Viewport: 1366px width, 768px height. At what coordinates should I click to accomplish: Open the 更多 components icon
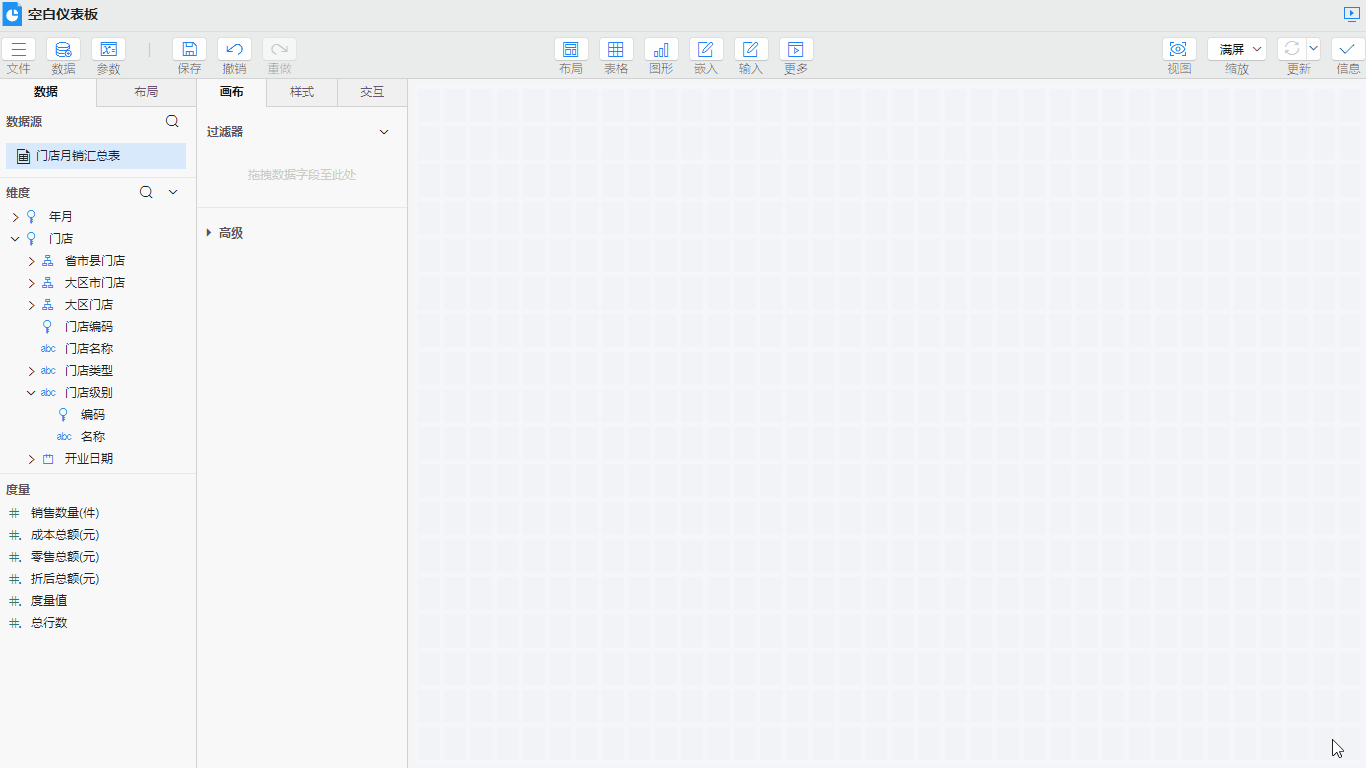(796, 49)
